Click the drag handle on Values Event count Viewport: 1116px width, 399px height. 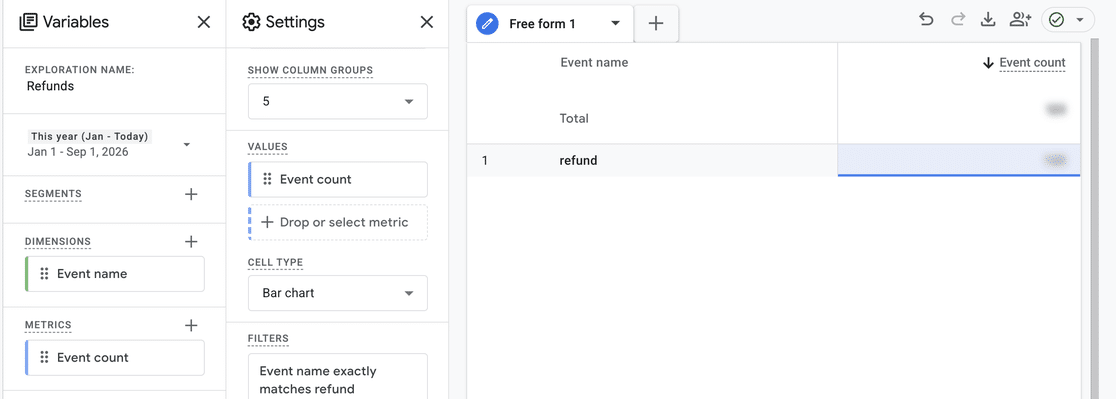[x=268, y=179]
